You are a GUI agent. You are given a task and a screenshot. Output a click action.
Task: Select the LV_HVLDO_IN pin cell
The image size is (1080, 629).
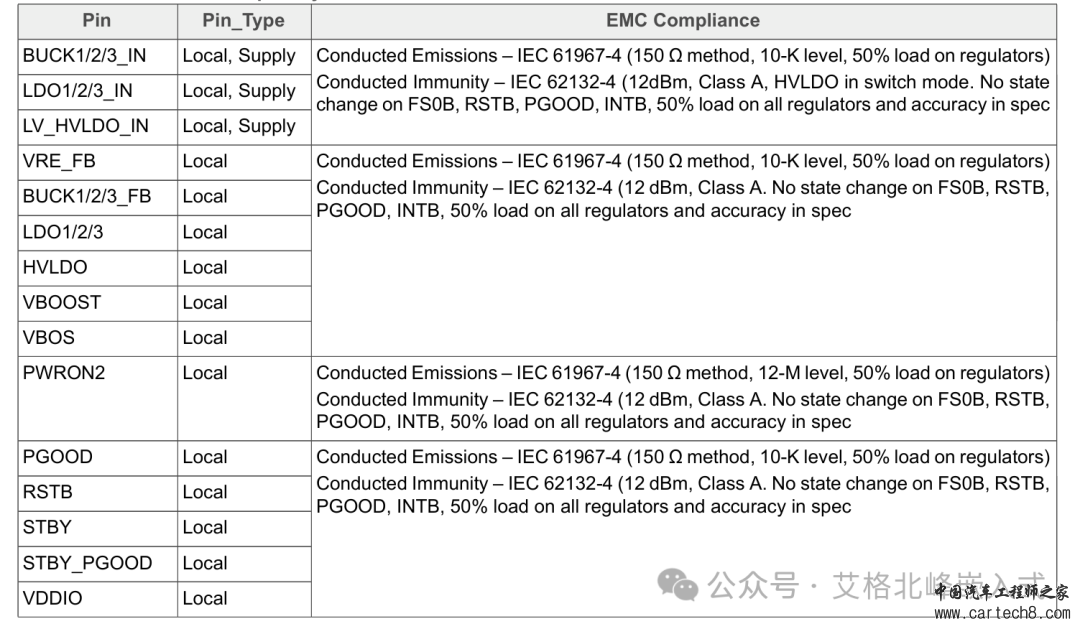97,127
